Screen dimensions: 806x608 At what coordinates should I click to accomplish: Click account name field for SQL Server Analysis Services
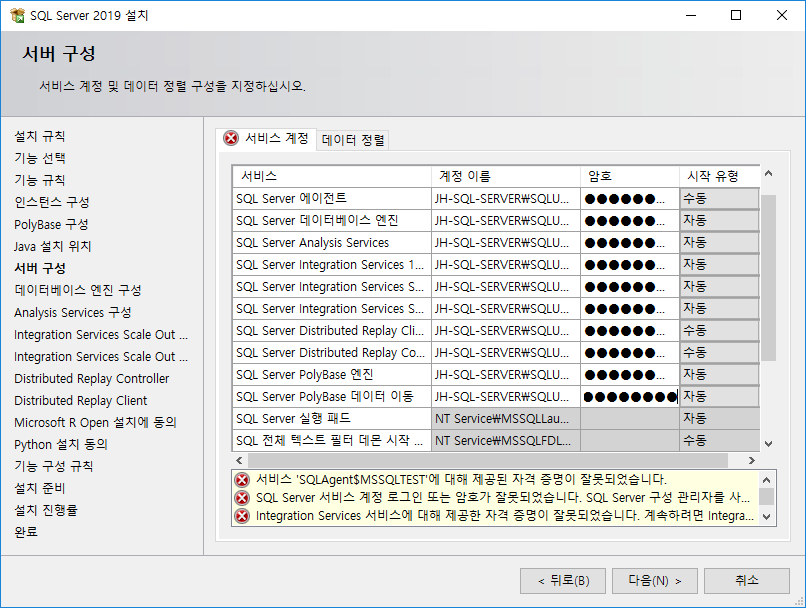[x=506, y=243]
